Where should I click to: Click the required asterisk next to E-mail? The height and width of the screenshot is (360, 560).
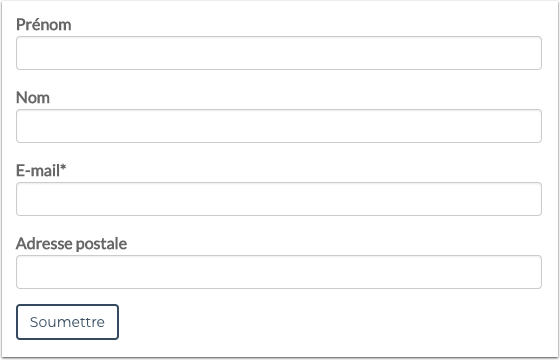[x=63, y=168]
